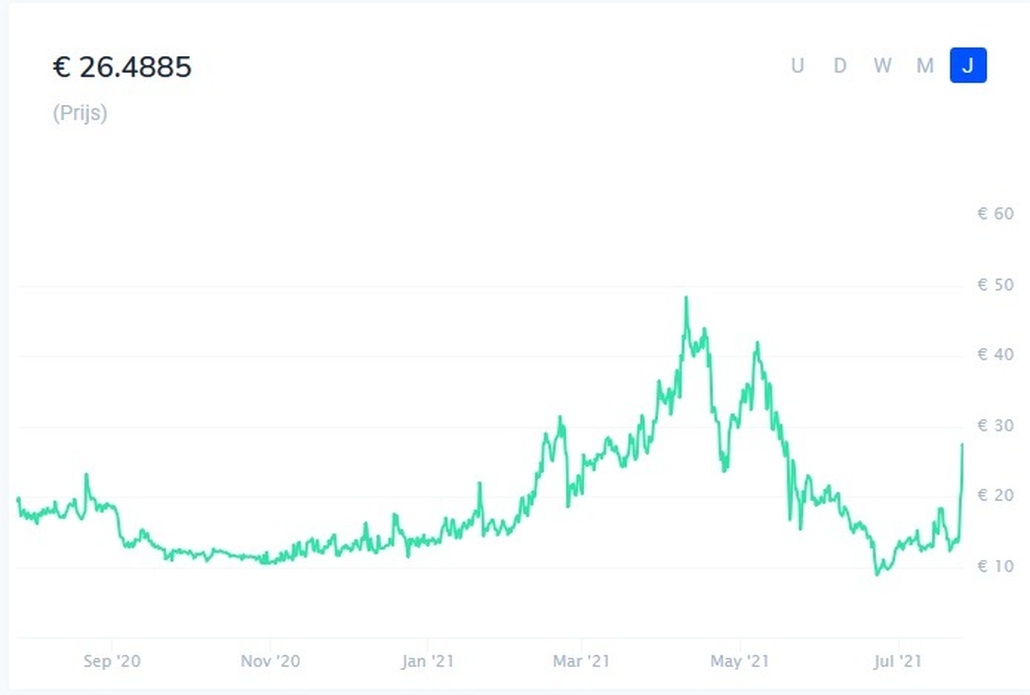1030x695 pixels.
Task: Click the Jan '21 date label
Action: (x=428, y=661)
